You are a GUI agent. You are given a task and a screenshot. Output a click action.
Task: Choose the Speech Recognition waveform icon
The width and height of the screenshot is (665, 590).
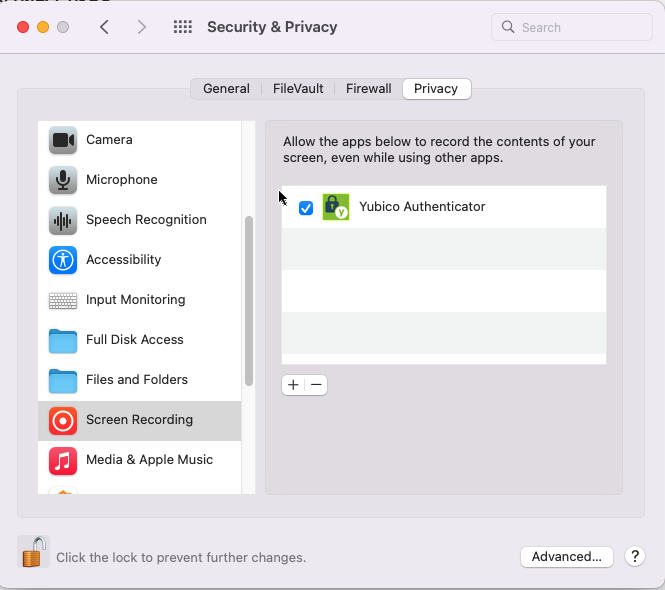tap(63, 220)
